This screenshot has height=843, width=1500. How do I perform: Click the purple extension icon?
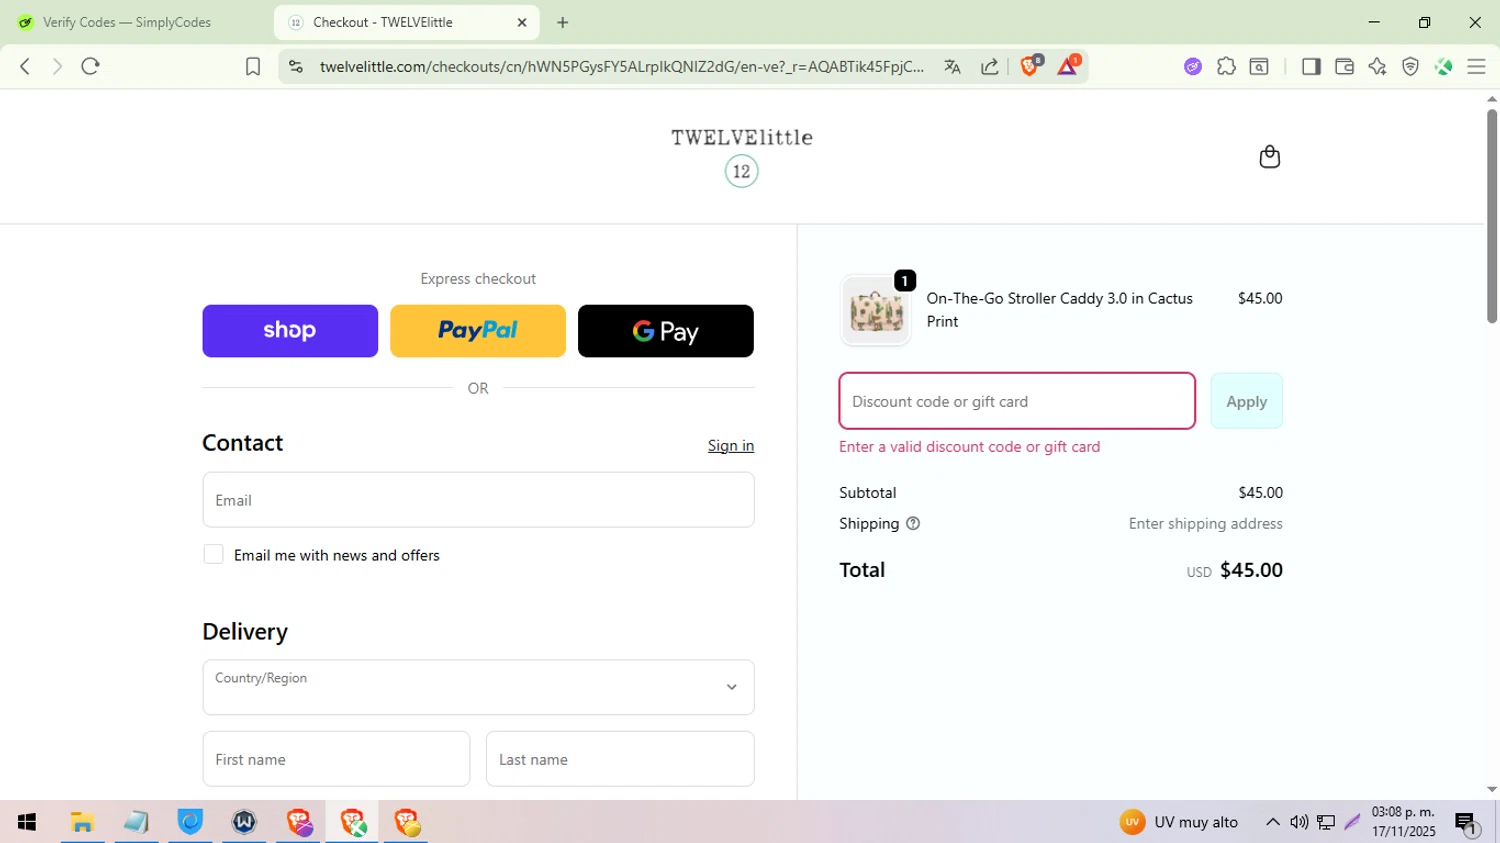(x=1193, y=67)
